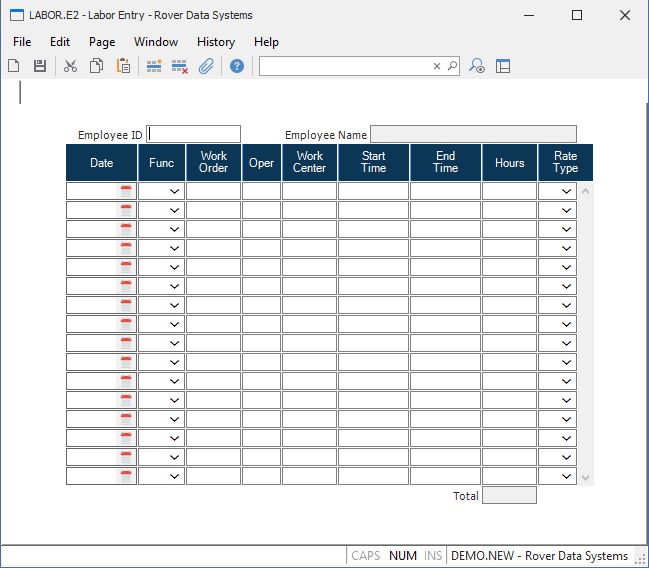Viewport: 649px width, 568px height.
Task: Click the Employee ID input field
Action: pos(194,134)
